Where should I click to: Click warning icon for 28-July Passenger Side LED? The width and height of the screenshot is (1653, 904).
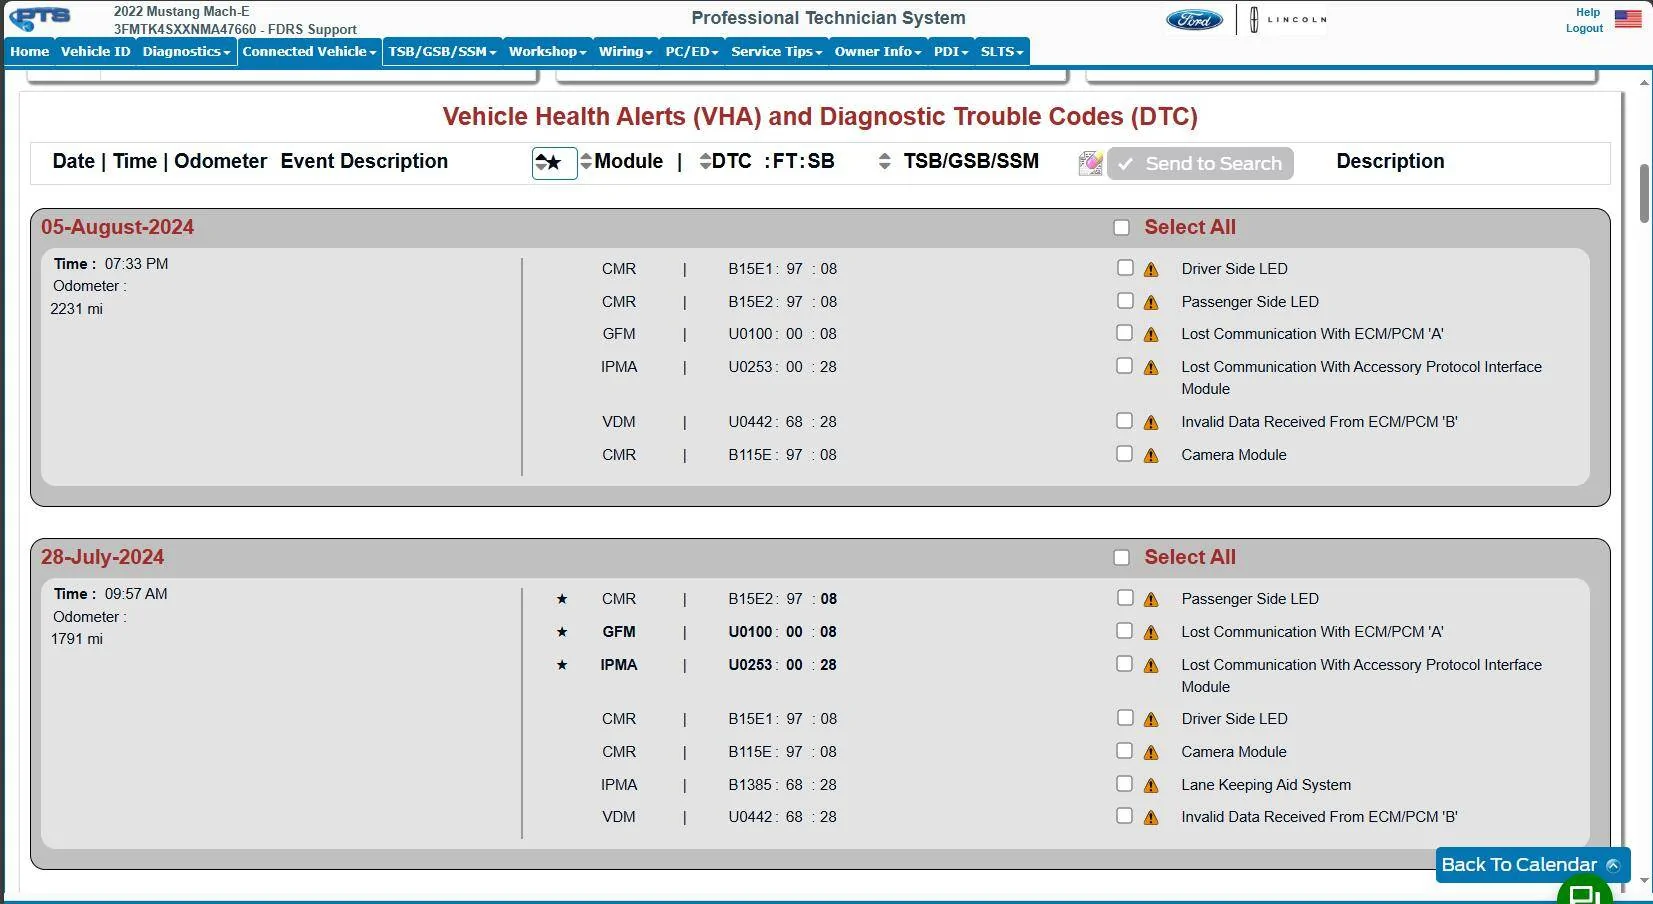pyautogui.click(x=1151, y=600)
